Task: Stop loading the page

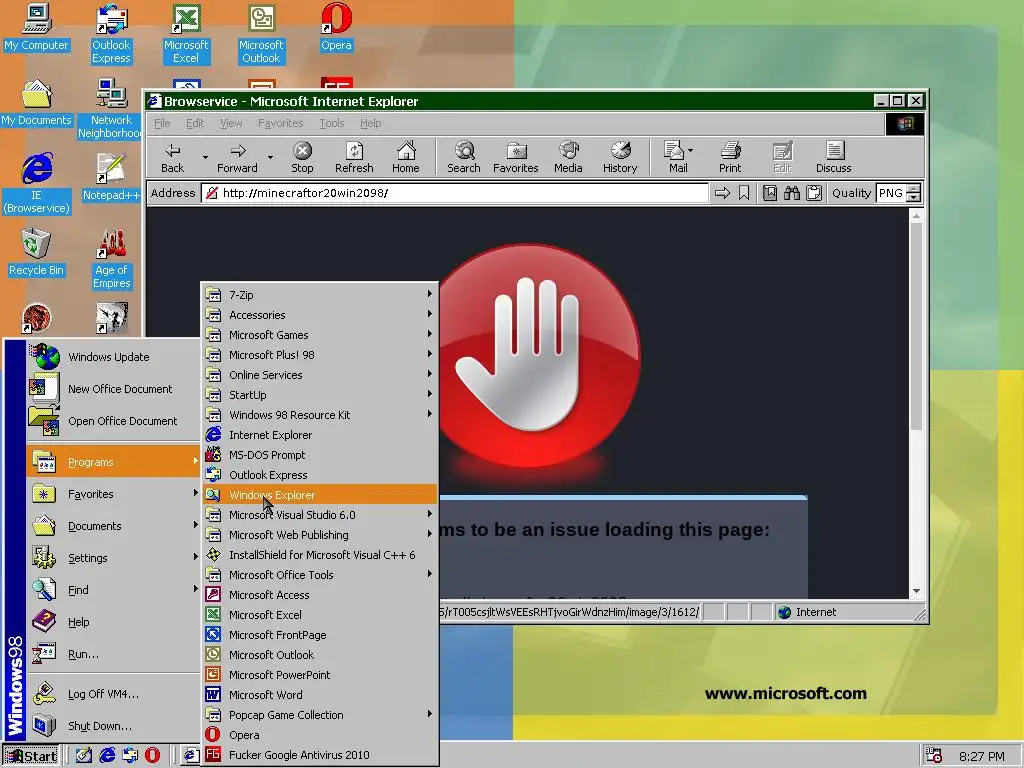Action: [x=302, y=157]
